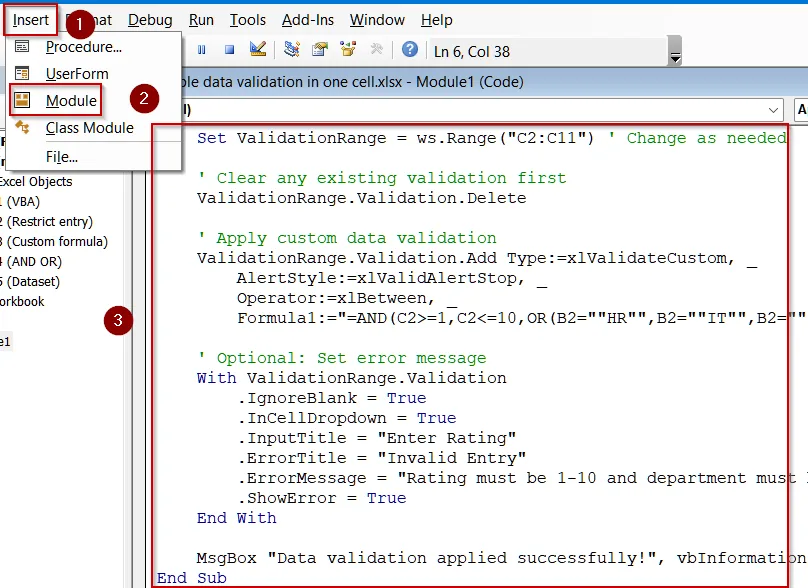Click the 'Set ValidationRange' code line
The height and width of the screenshot is (588, 808).
492,138
